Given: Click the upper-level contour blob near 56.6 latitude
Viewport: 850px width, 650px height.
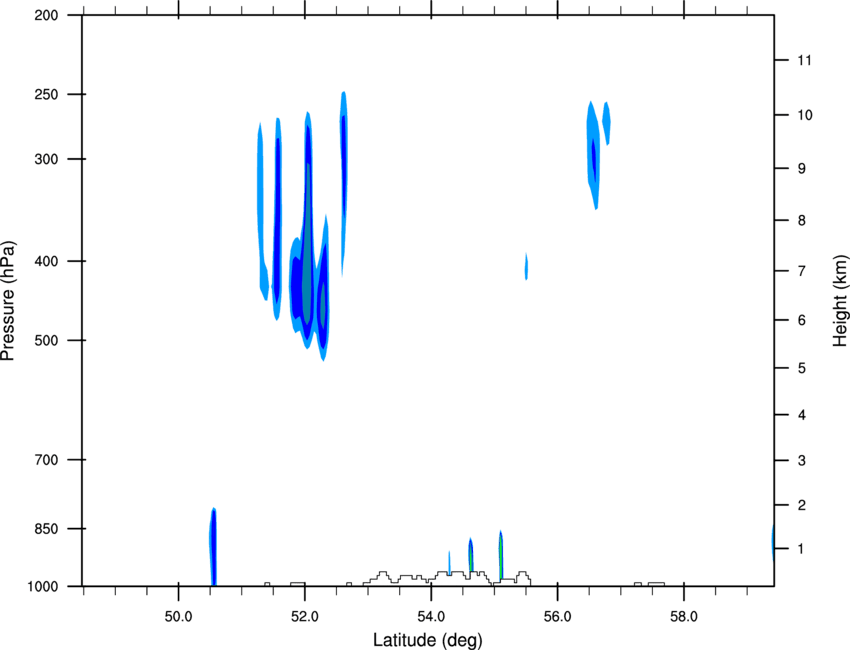Looking at the screenshot, I should click(594, 156).
